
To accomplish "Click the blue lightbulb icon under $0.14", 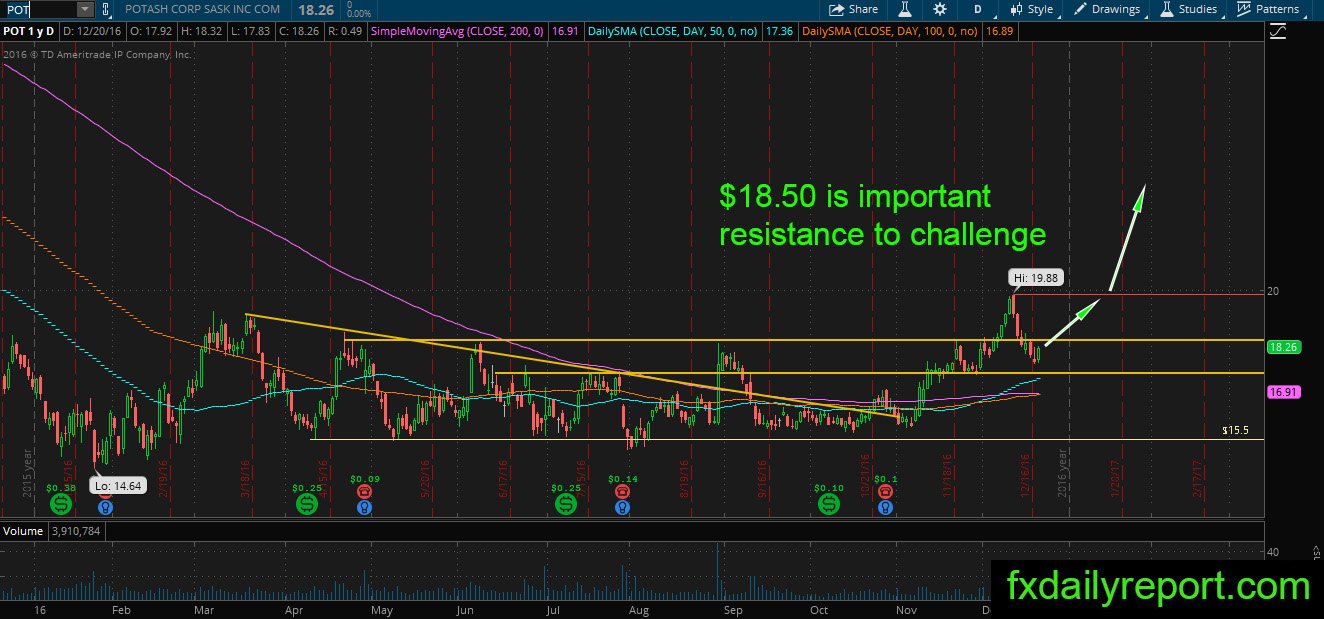I will coord(622,507).
